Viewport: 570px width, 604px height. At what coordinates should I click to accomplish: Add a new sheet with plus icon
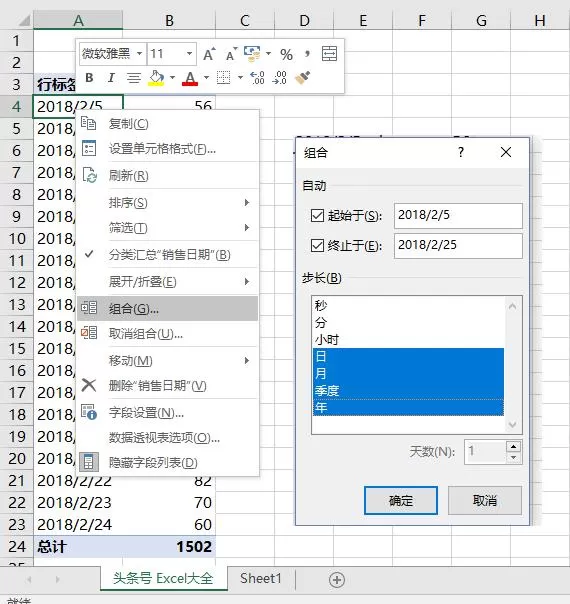click(x=337, y=580)
